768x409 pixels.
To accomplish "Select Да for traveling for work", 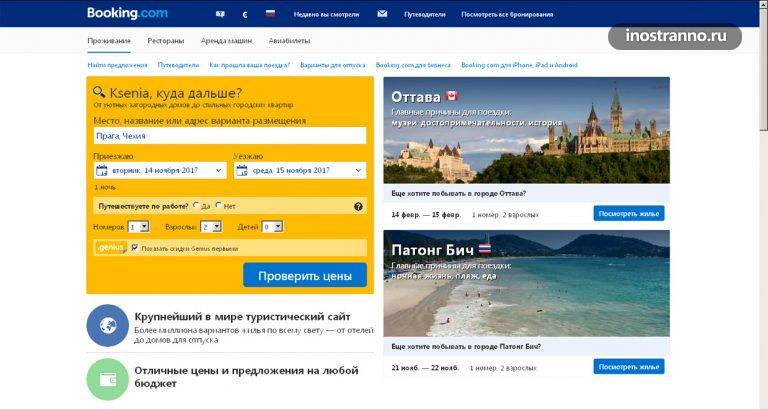I will [x=196, y=205].
